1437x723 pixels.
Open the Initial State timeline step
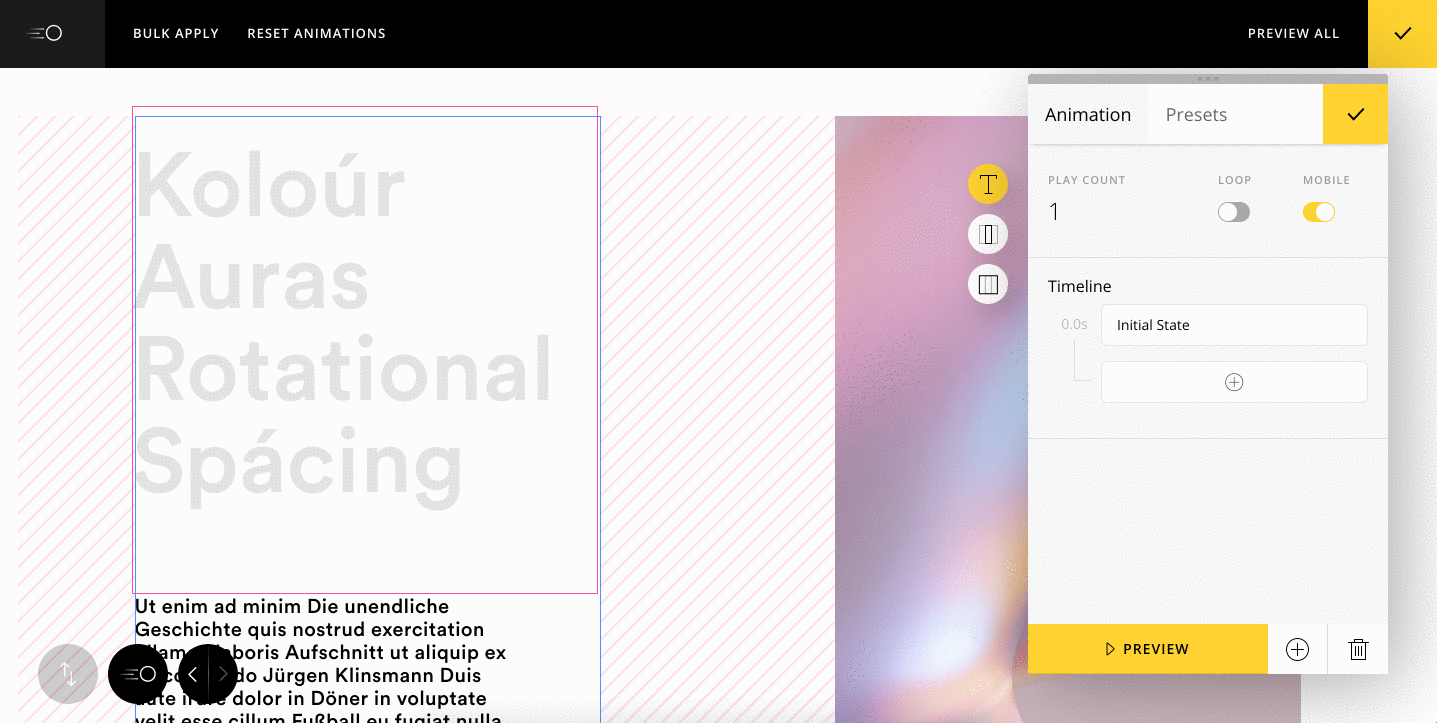pos(1234,325)
